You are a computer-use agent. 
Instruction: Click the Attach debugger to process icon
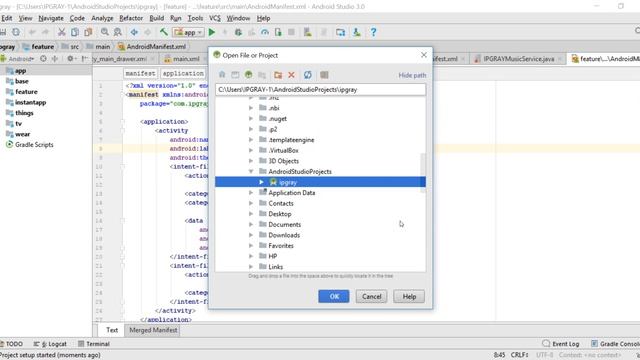(x=278, y=32)
